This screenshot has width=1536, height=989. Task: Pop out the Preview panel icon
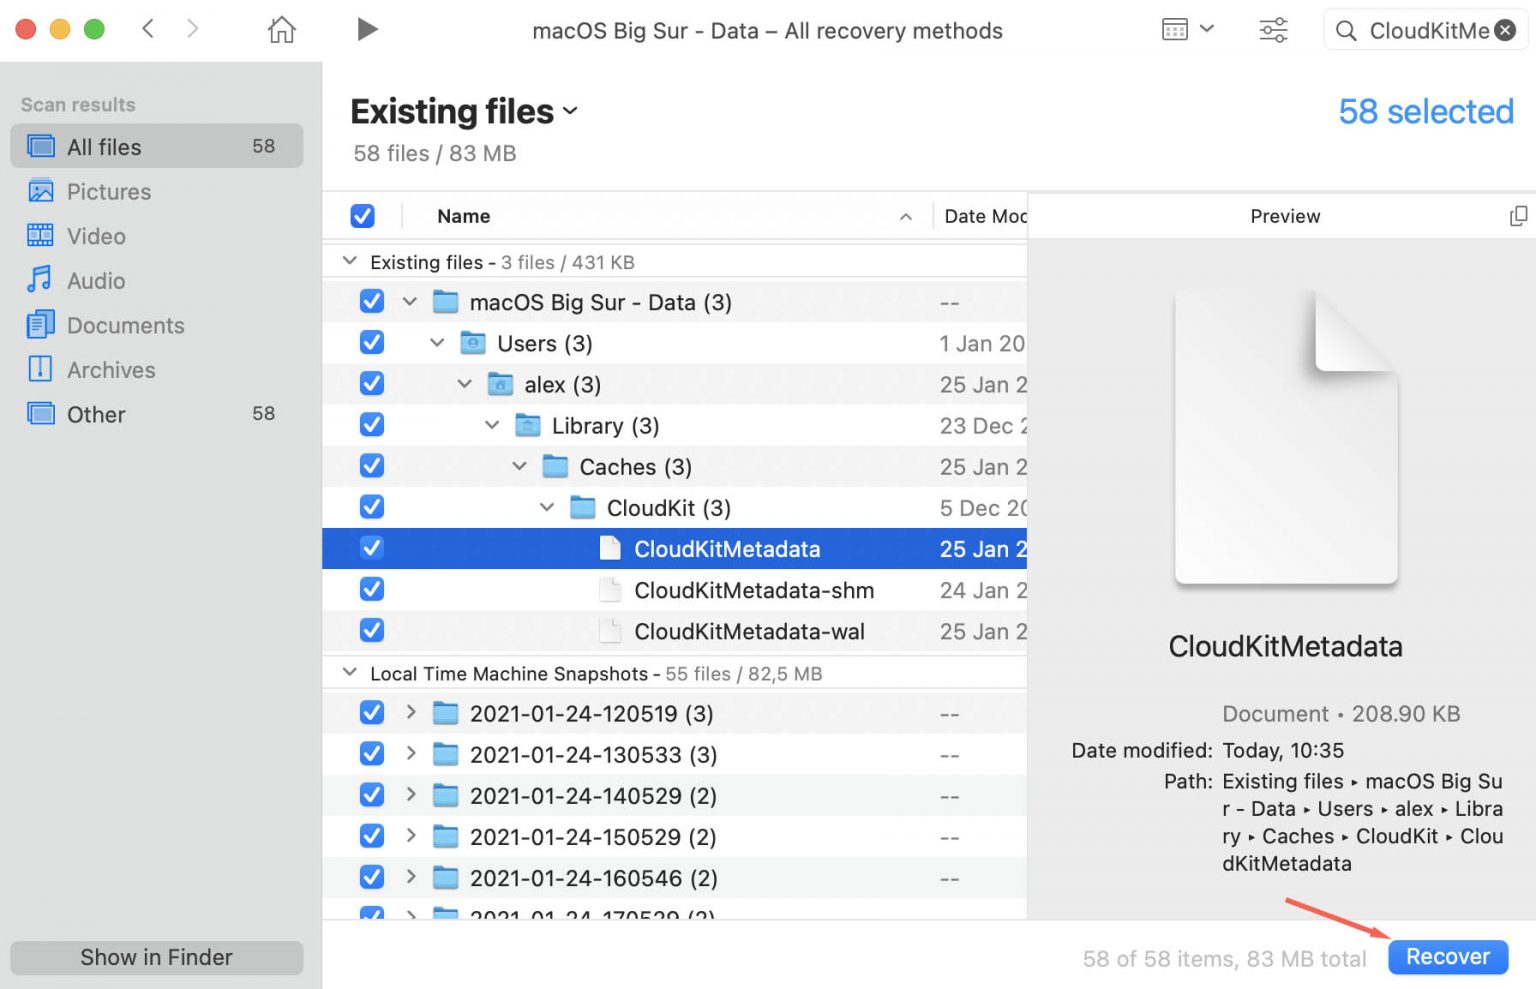tap(1518, 216)
